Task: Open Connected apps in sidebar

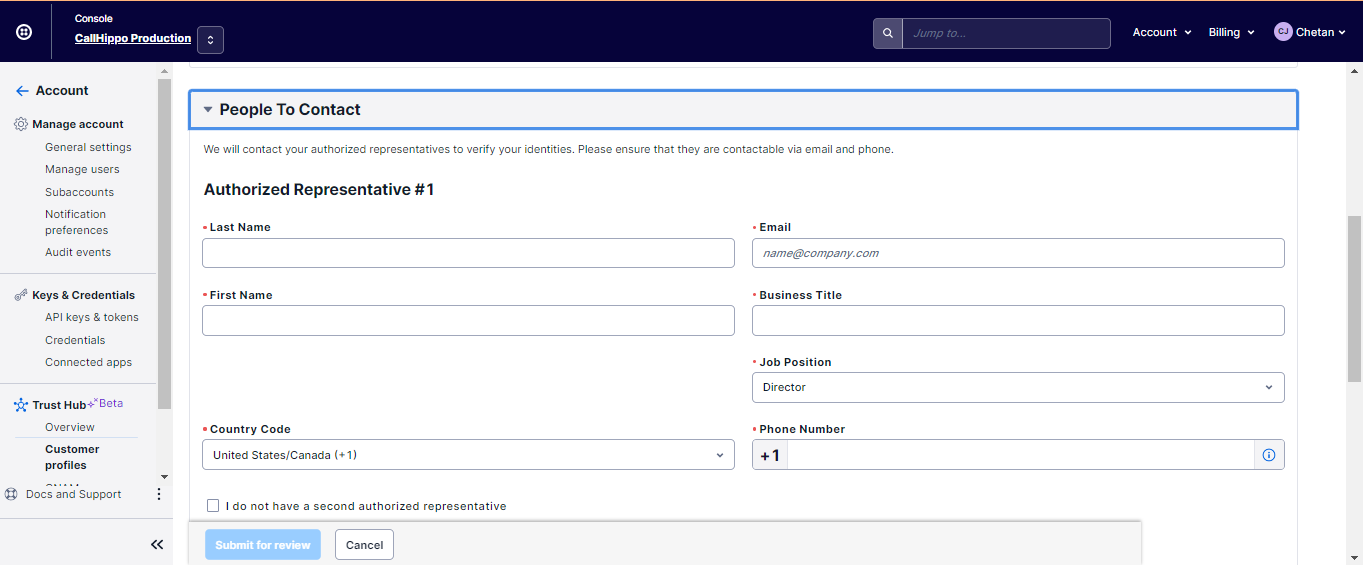Action: [x=88, y=362]
